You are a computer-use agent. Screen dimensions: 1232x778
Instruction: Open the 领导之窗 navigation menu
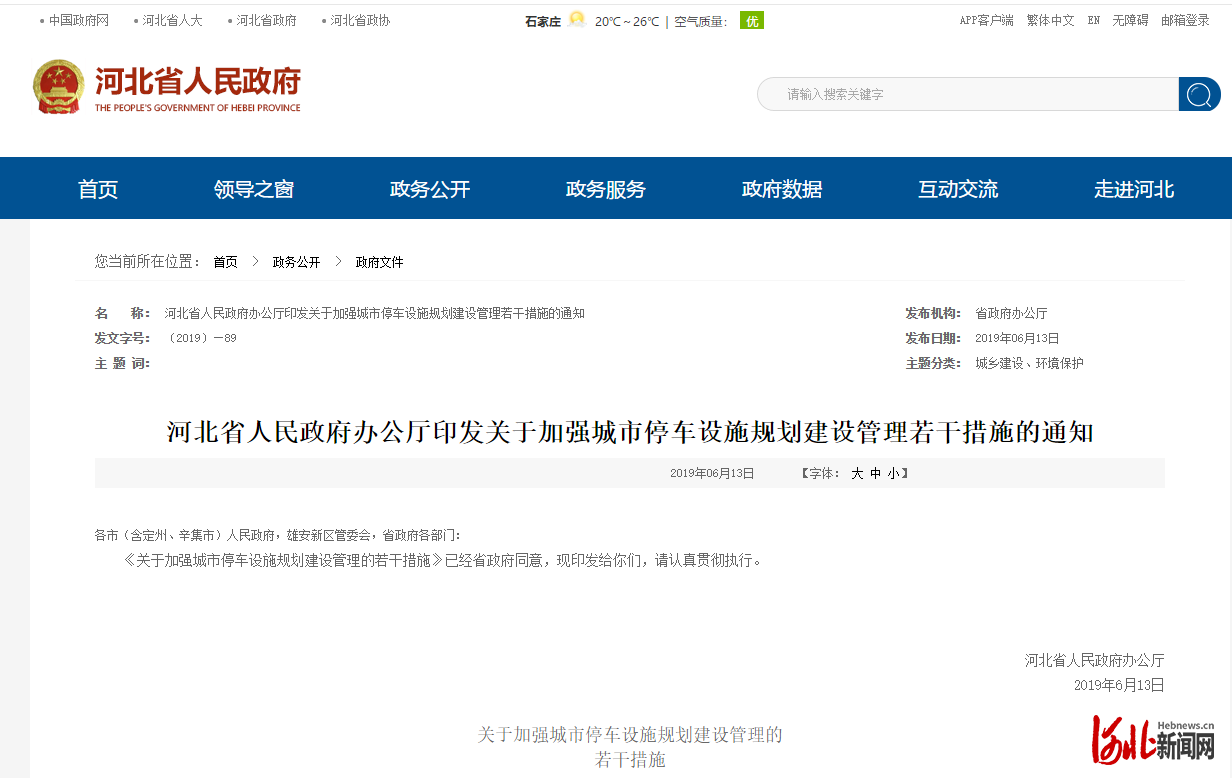click(253, 188)
